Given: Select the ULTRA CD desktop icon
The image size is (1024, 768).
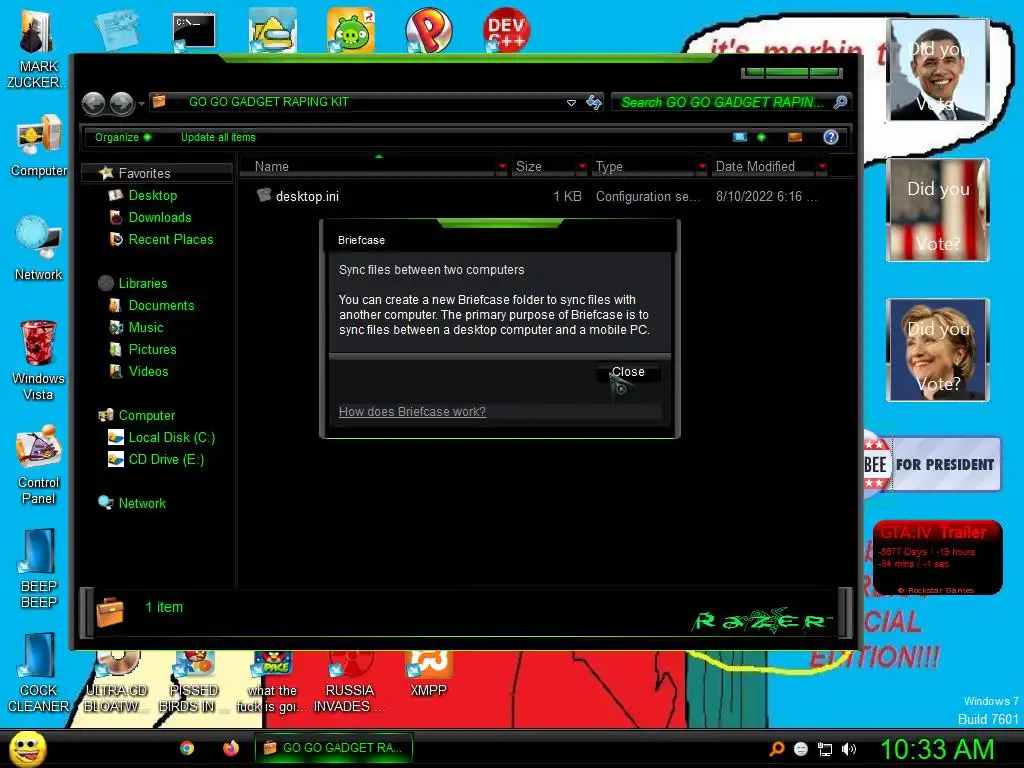Looking at the screenshot, I should [116, 682].
